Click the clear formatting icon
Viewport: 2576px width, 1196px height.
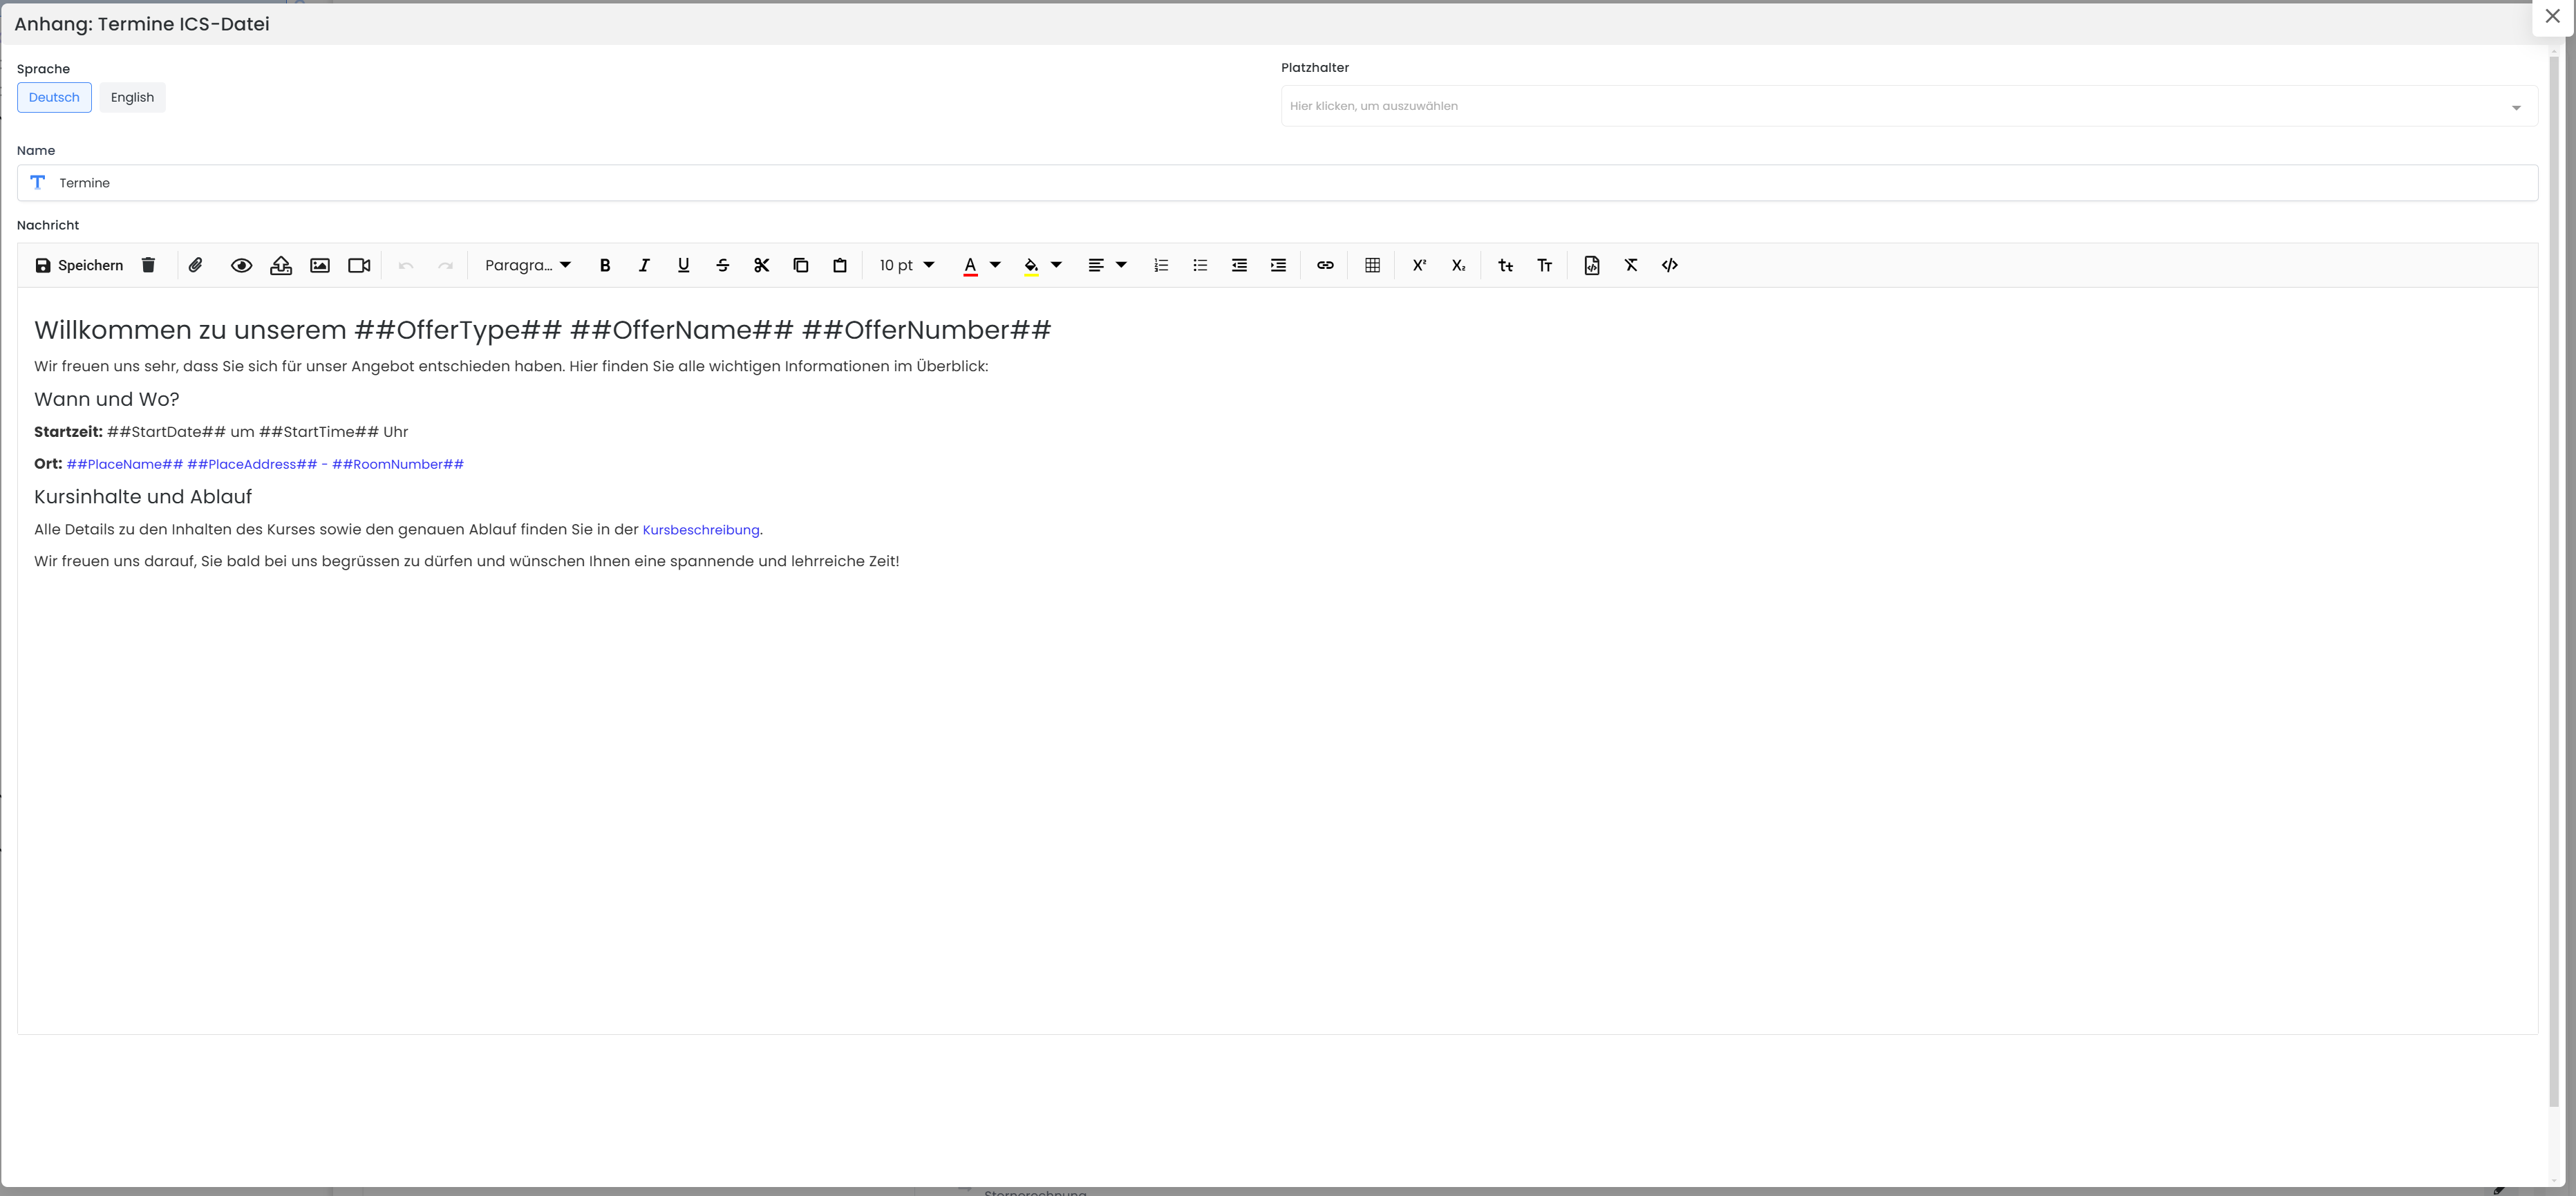(x=1631, y=265)
